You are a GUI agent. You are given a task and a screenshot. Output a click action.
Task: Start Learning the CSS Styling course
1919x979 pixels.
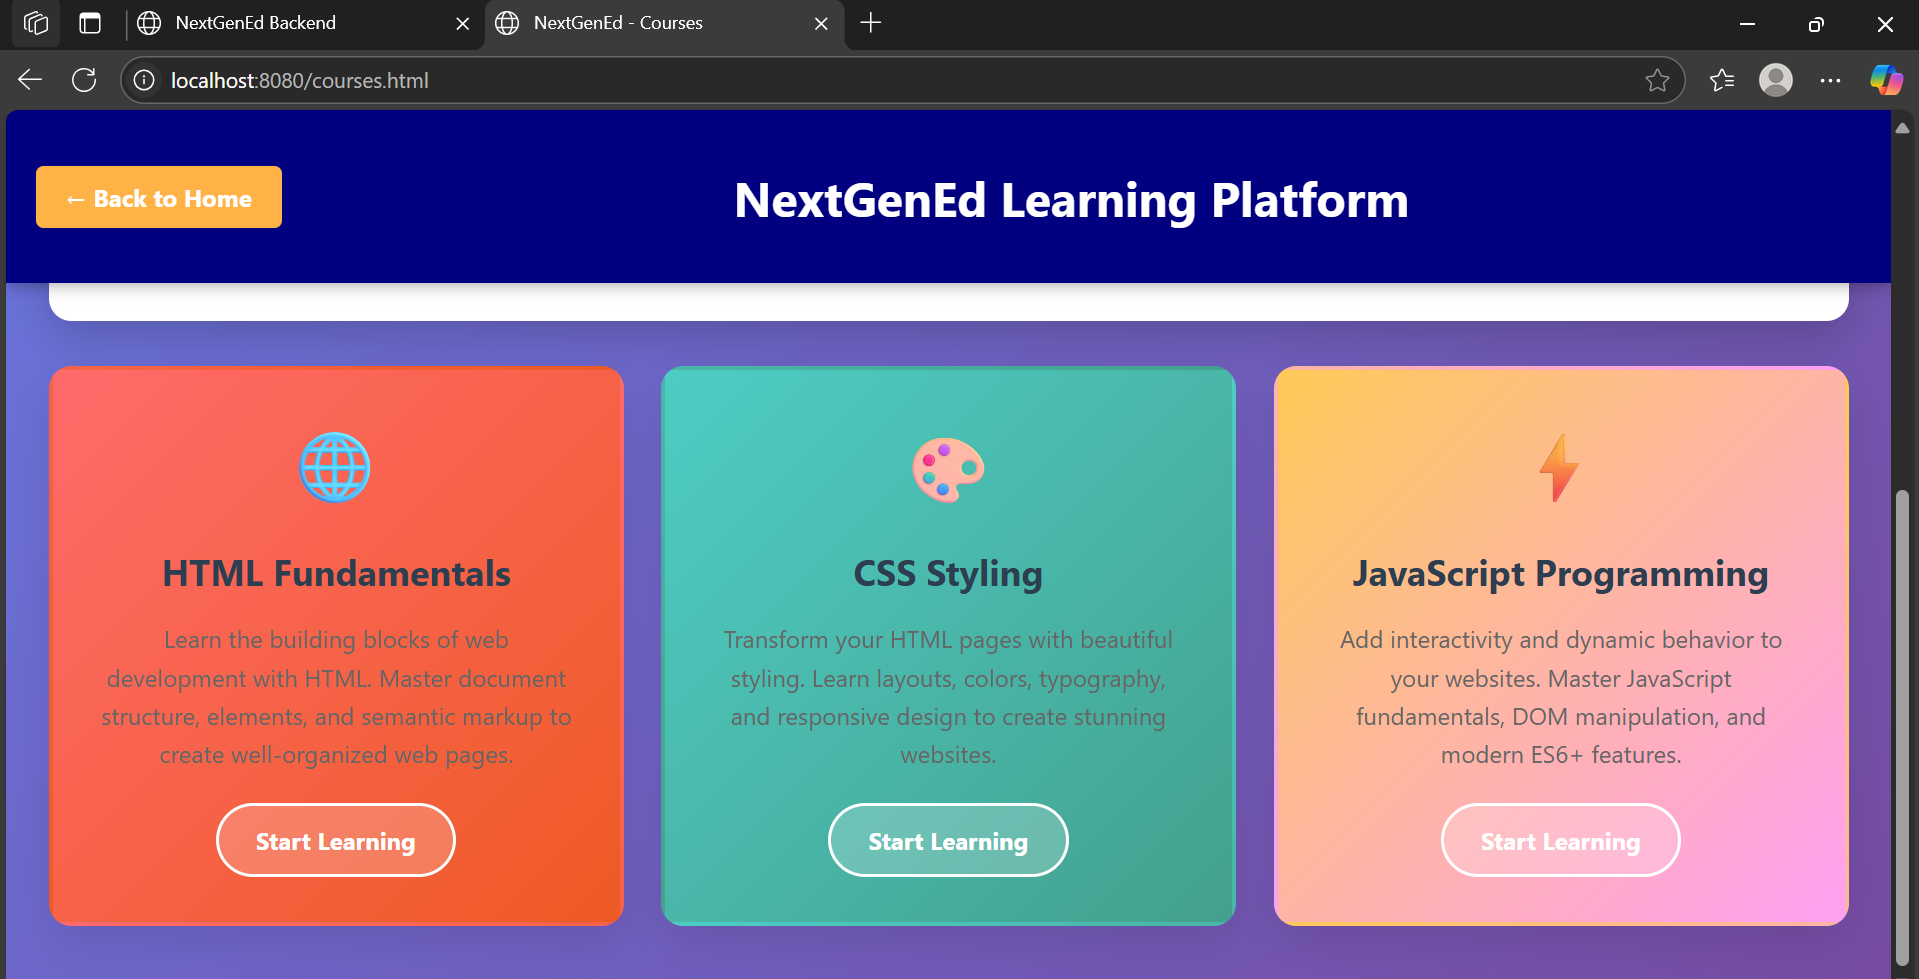click(948, 840)
